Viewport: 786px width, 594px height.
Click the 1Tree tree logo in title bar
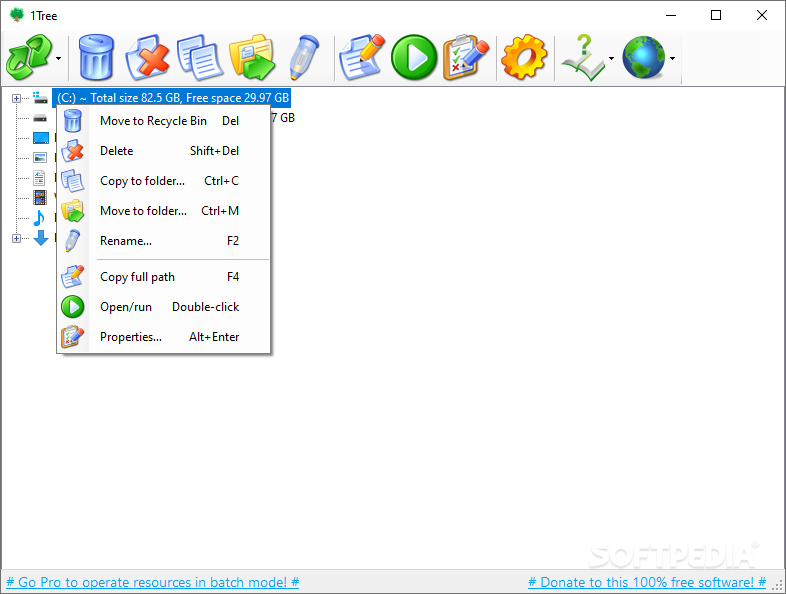17,15
